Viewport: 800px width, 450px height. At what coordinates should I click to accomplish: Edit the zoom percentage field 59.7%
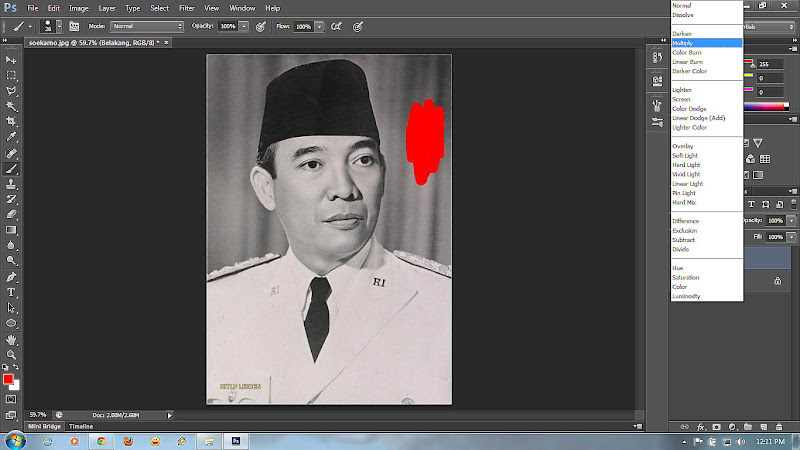38,415
